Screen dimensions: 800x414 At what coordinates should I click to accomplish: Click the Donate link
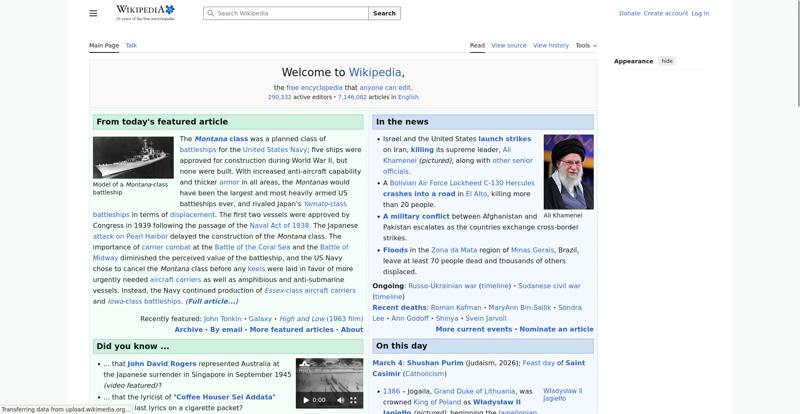click(x=629, y=13)
